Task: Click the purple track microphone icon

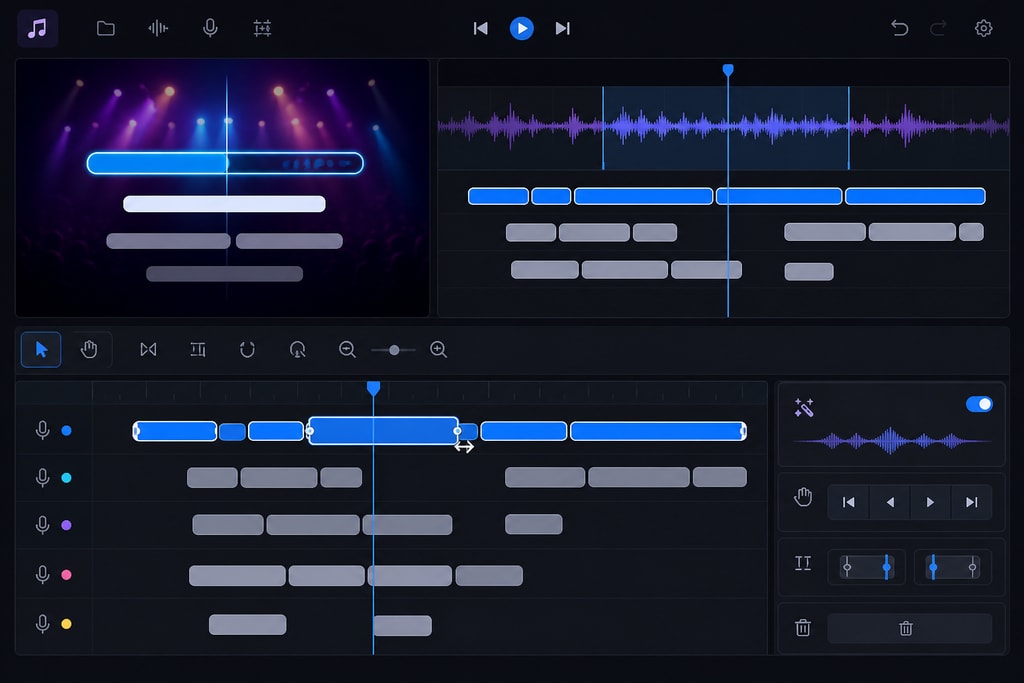Action: [42, 525]
